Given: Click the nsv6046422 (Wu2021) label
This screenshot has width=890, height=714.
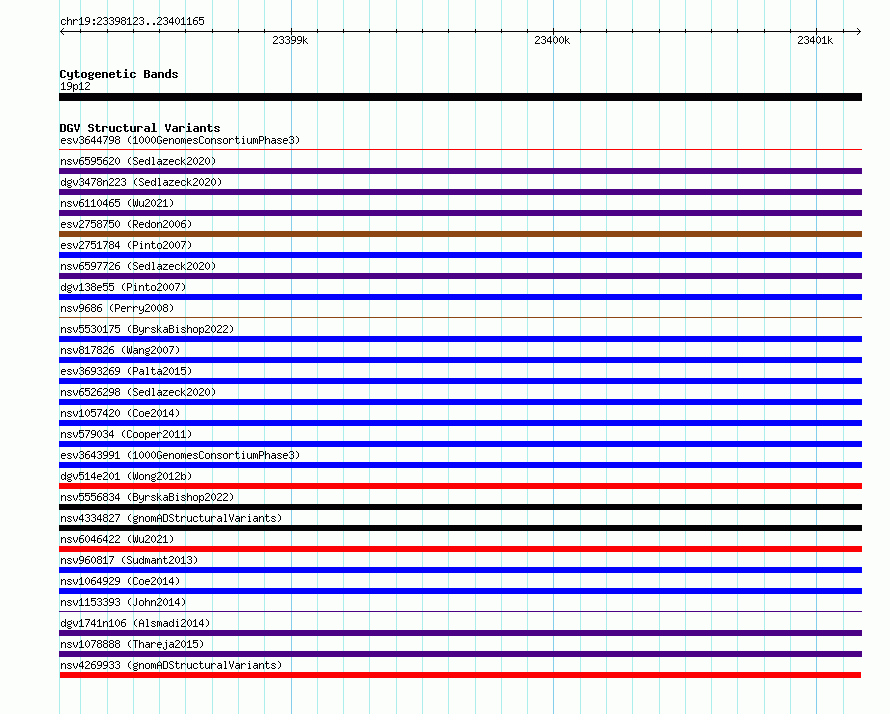Looking at the screenshot, I should [x=117, y=539].
